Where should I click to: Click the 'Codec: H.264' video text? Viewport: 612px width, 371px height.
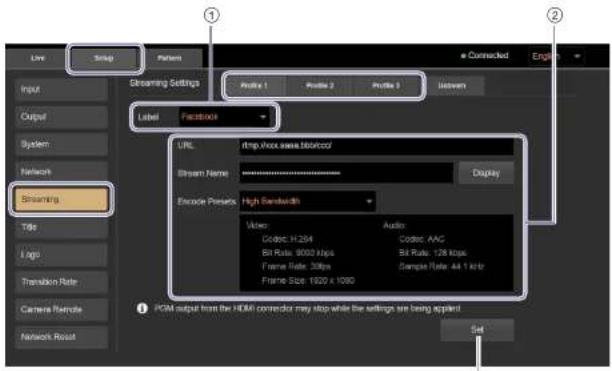point(287,239)
